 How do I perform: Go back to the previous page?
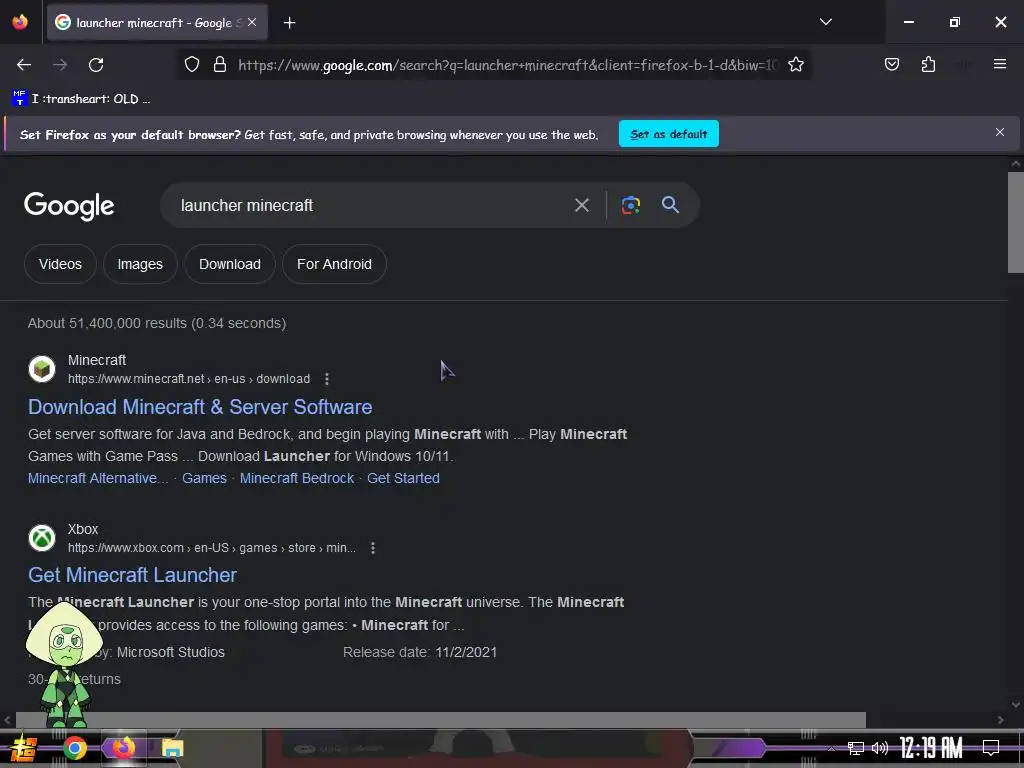24,65
